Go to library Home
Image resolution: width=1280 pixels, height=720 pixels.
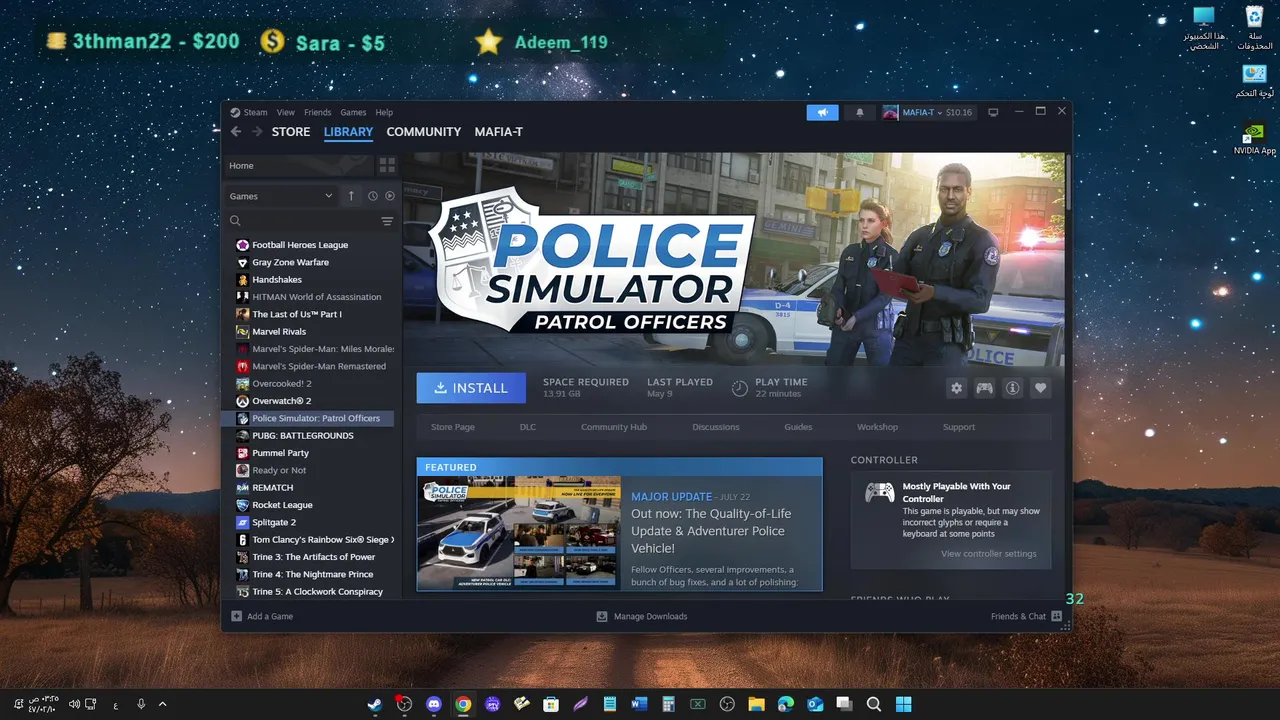click(241, 165)
